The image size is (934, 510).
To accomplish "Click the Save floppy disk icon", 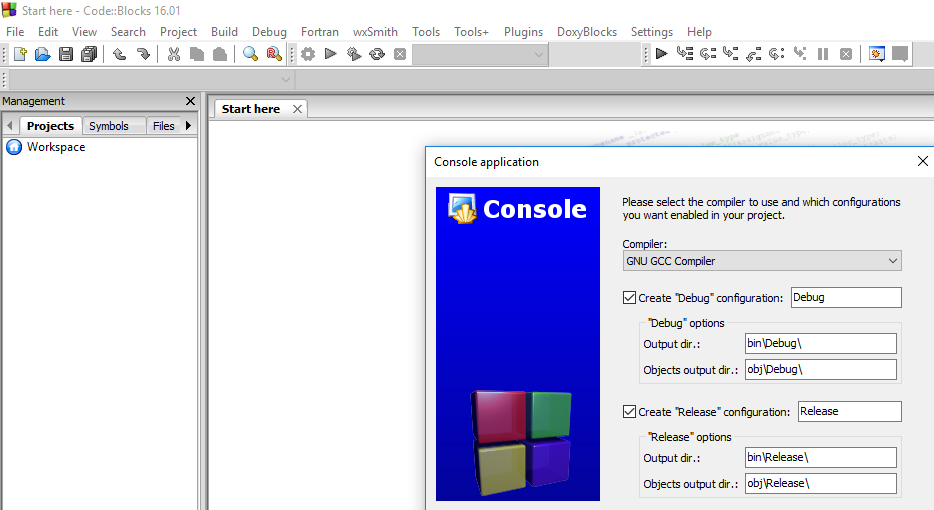I will click(66, 54).
